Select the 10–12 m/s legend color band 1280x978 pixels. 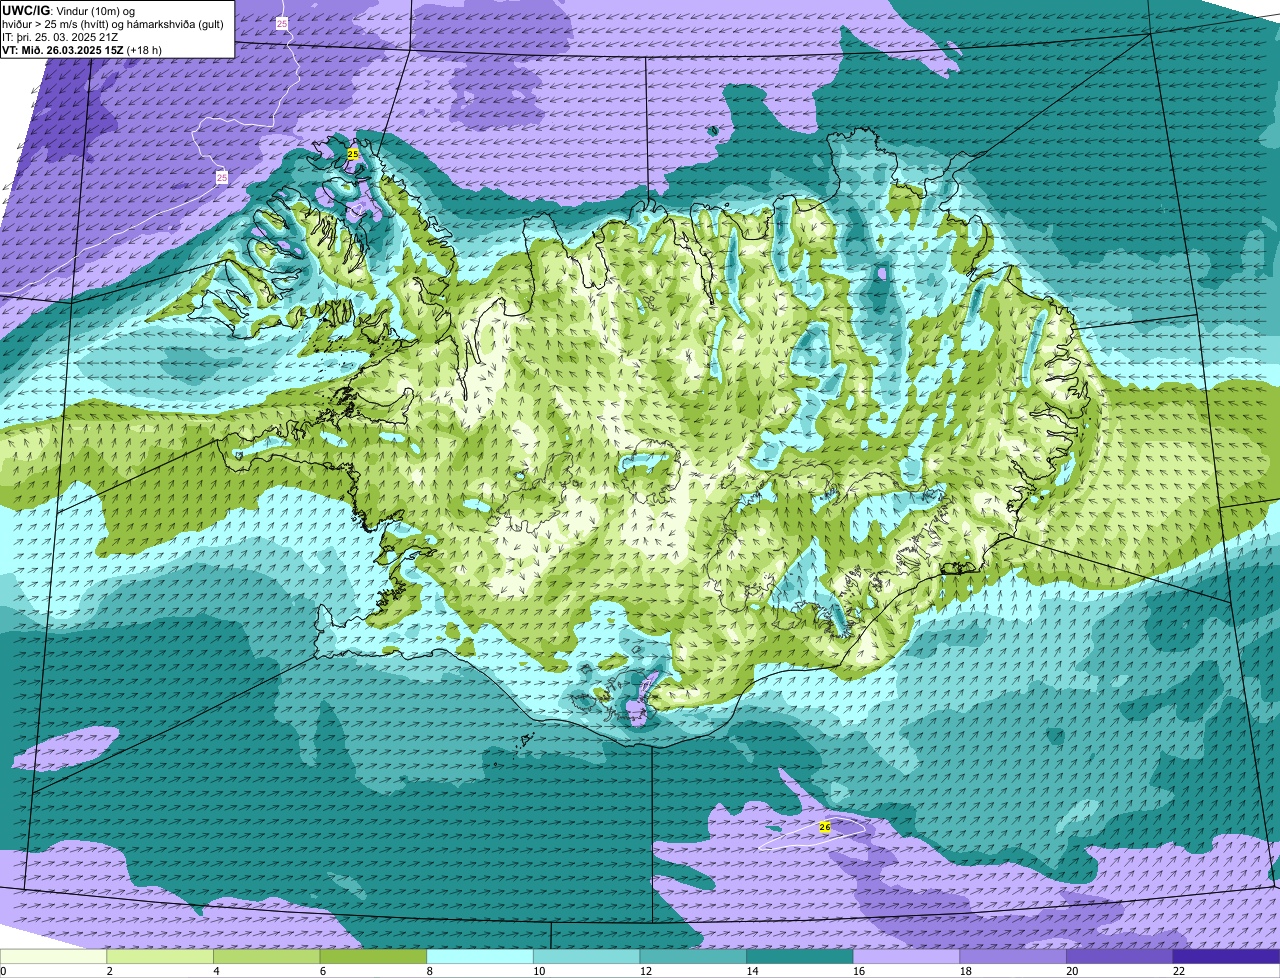(586, 956)
